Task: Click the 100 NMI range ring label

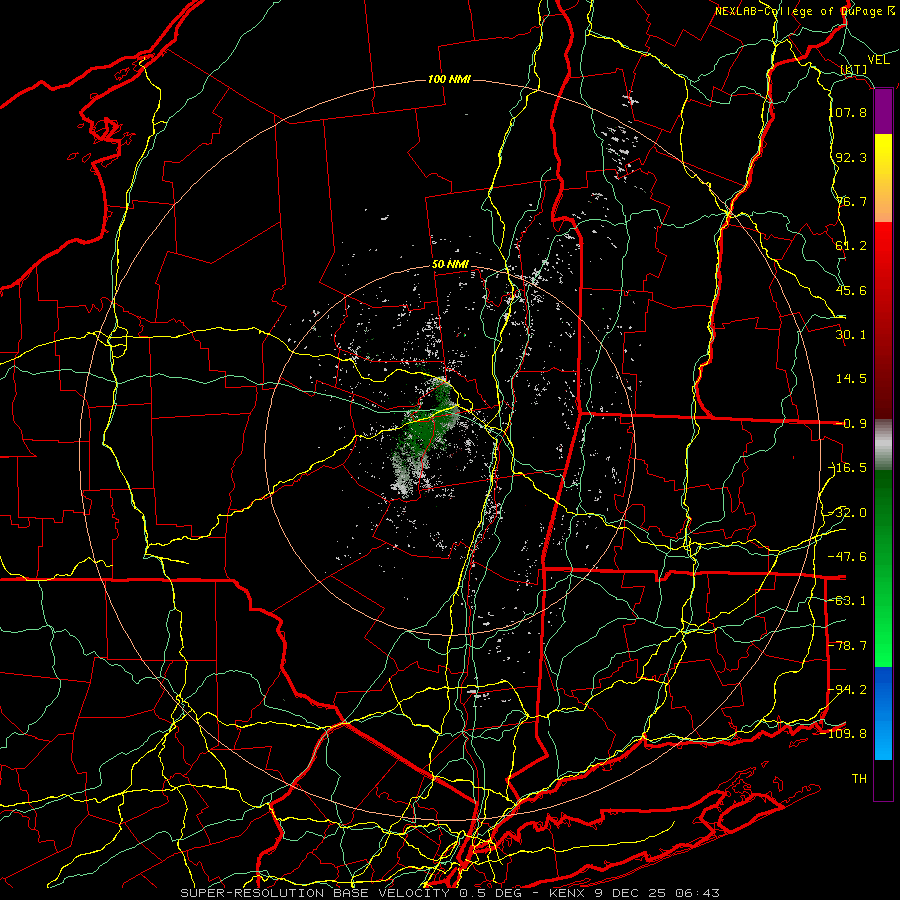Action: click(449, 79)
